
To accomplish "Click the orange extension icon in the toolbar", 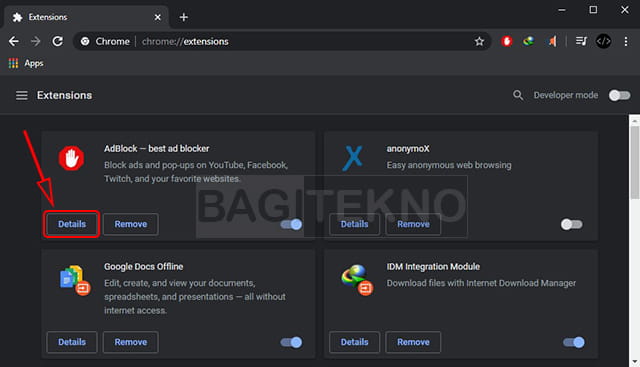I will click(552, 41).
